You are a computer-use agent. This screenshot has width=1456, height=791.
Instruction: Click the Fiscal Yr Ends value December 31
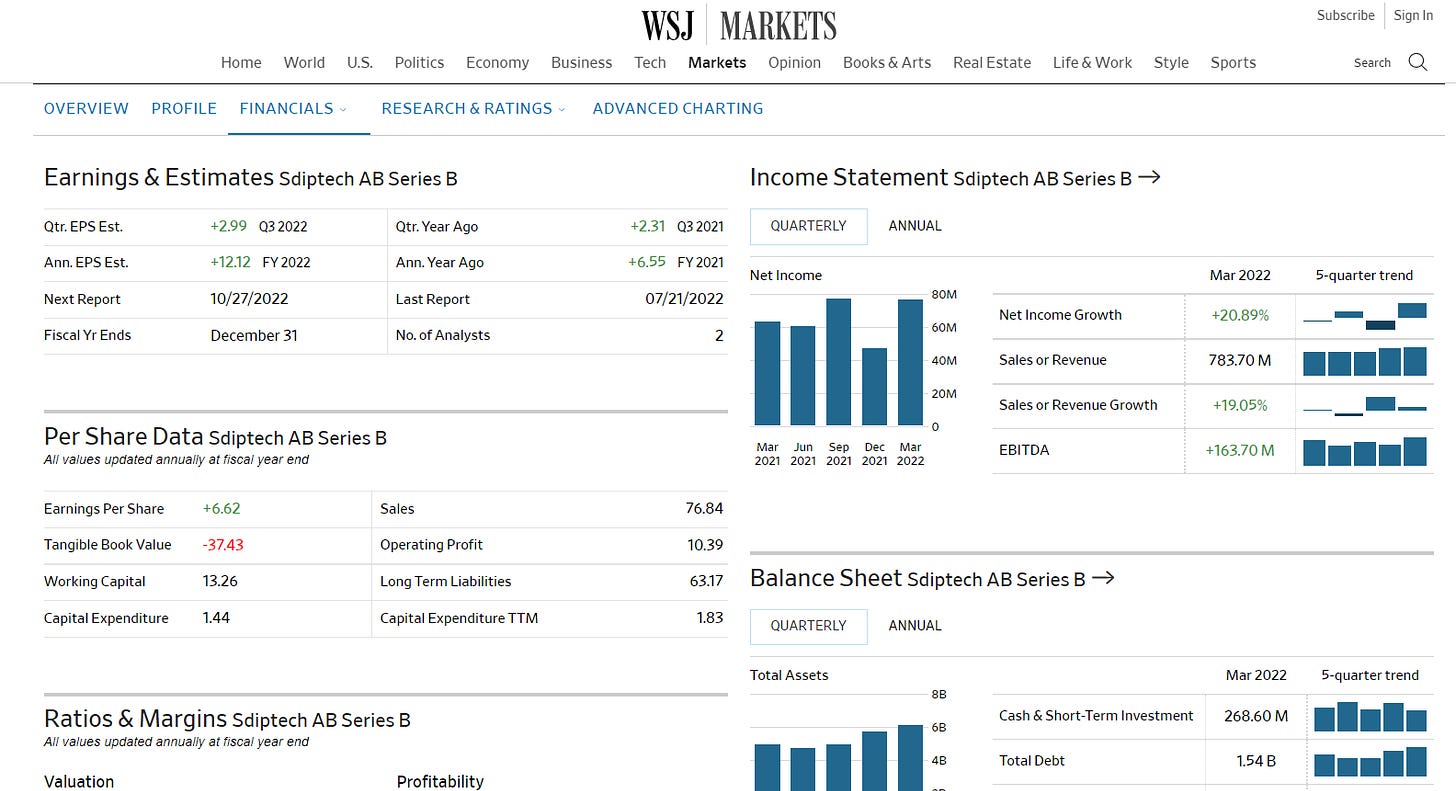click(x=254, y=335)
